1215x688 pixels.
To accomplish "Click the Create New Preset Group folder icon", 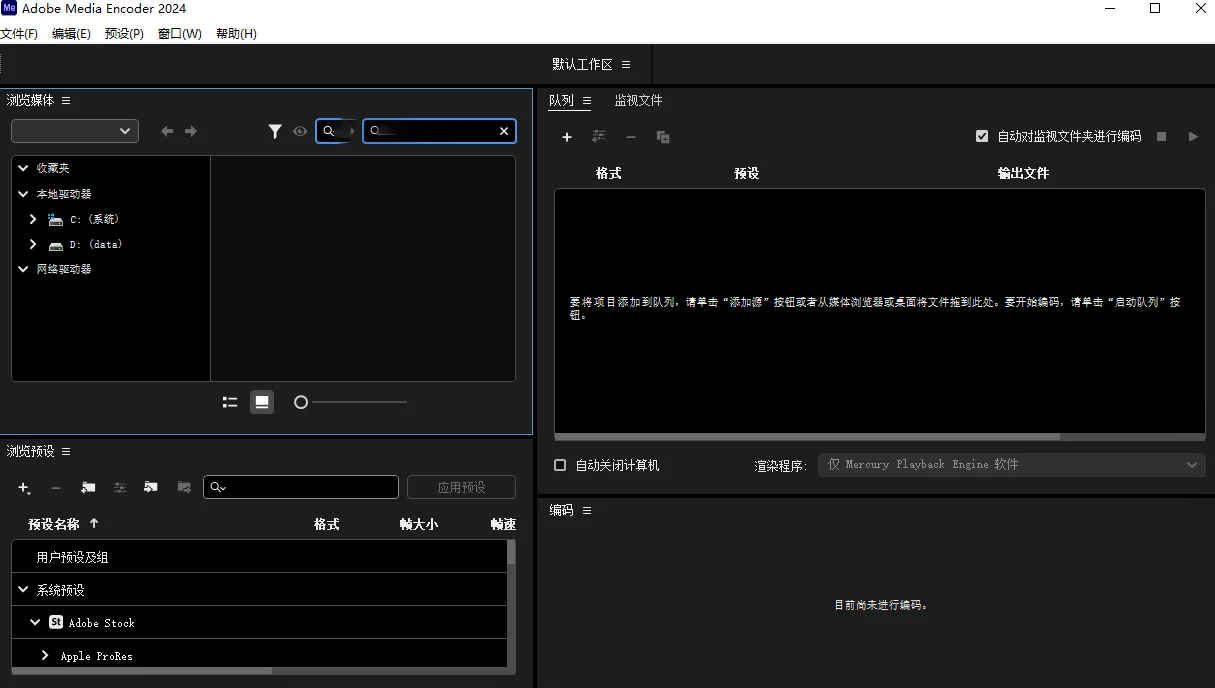I will tap(88, 487).
